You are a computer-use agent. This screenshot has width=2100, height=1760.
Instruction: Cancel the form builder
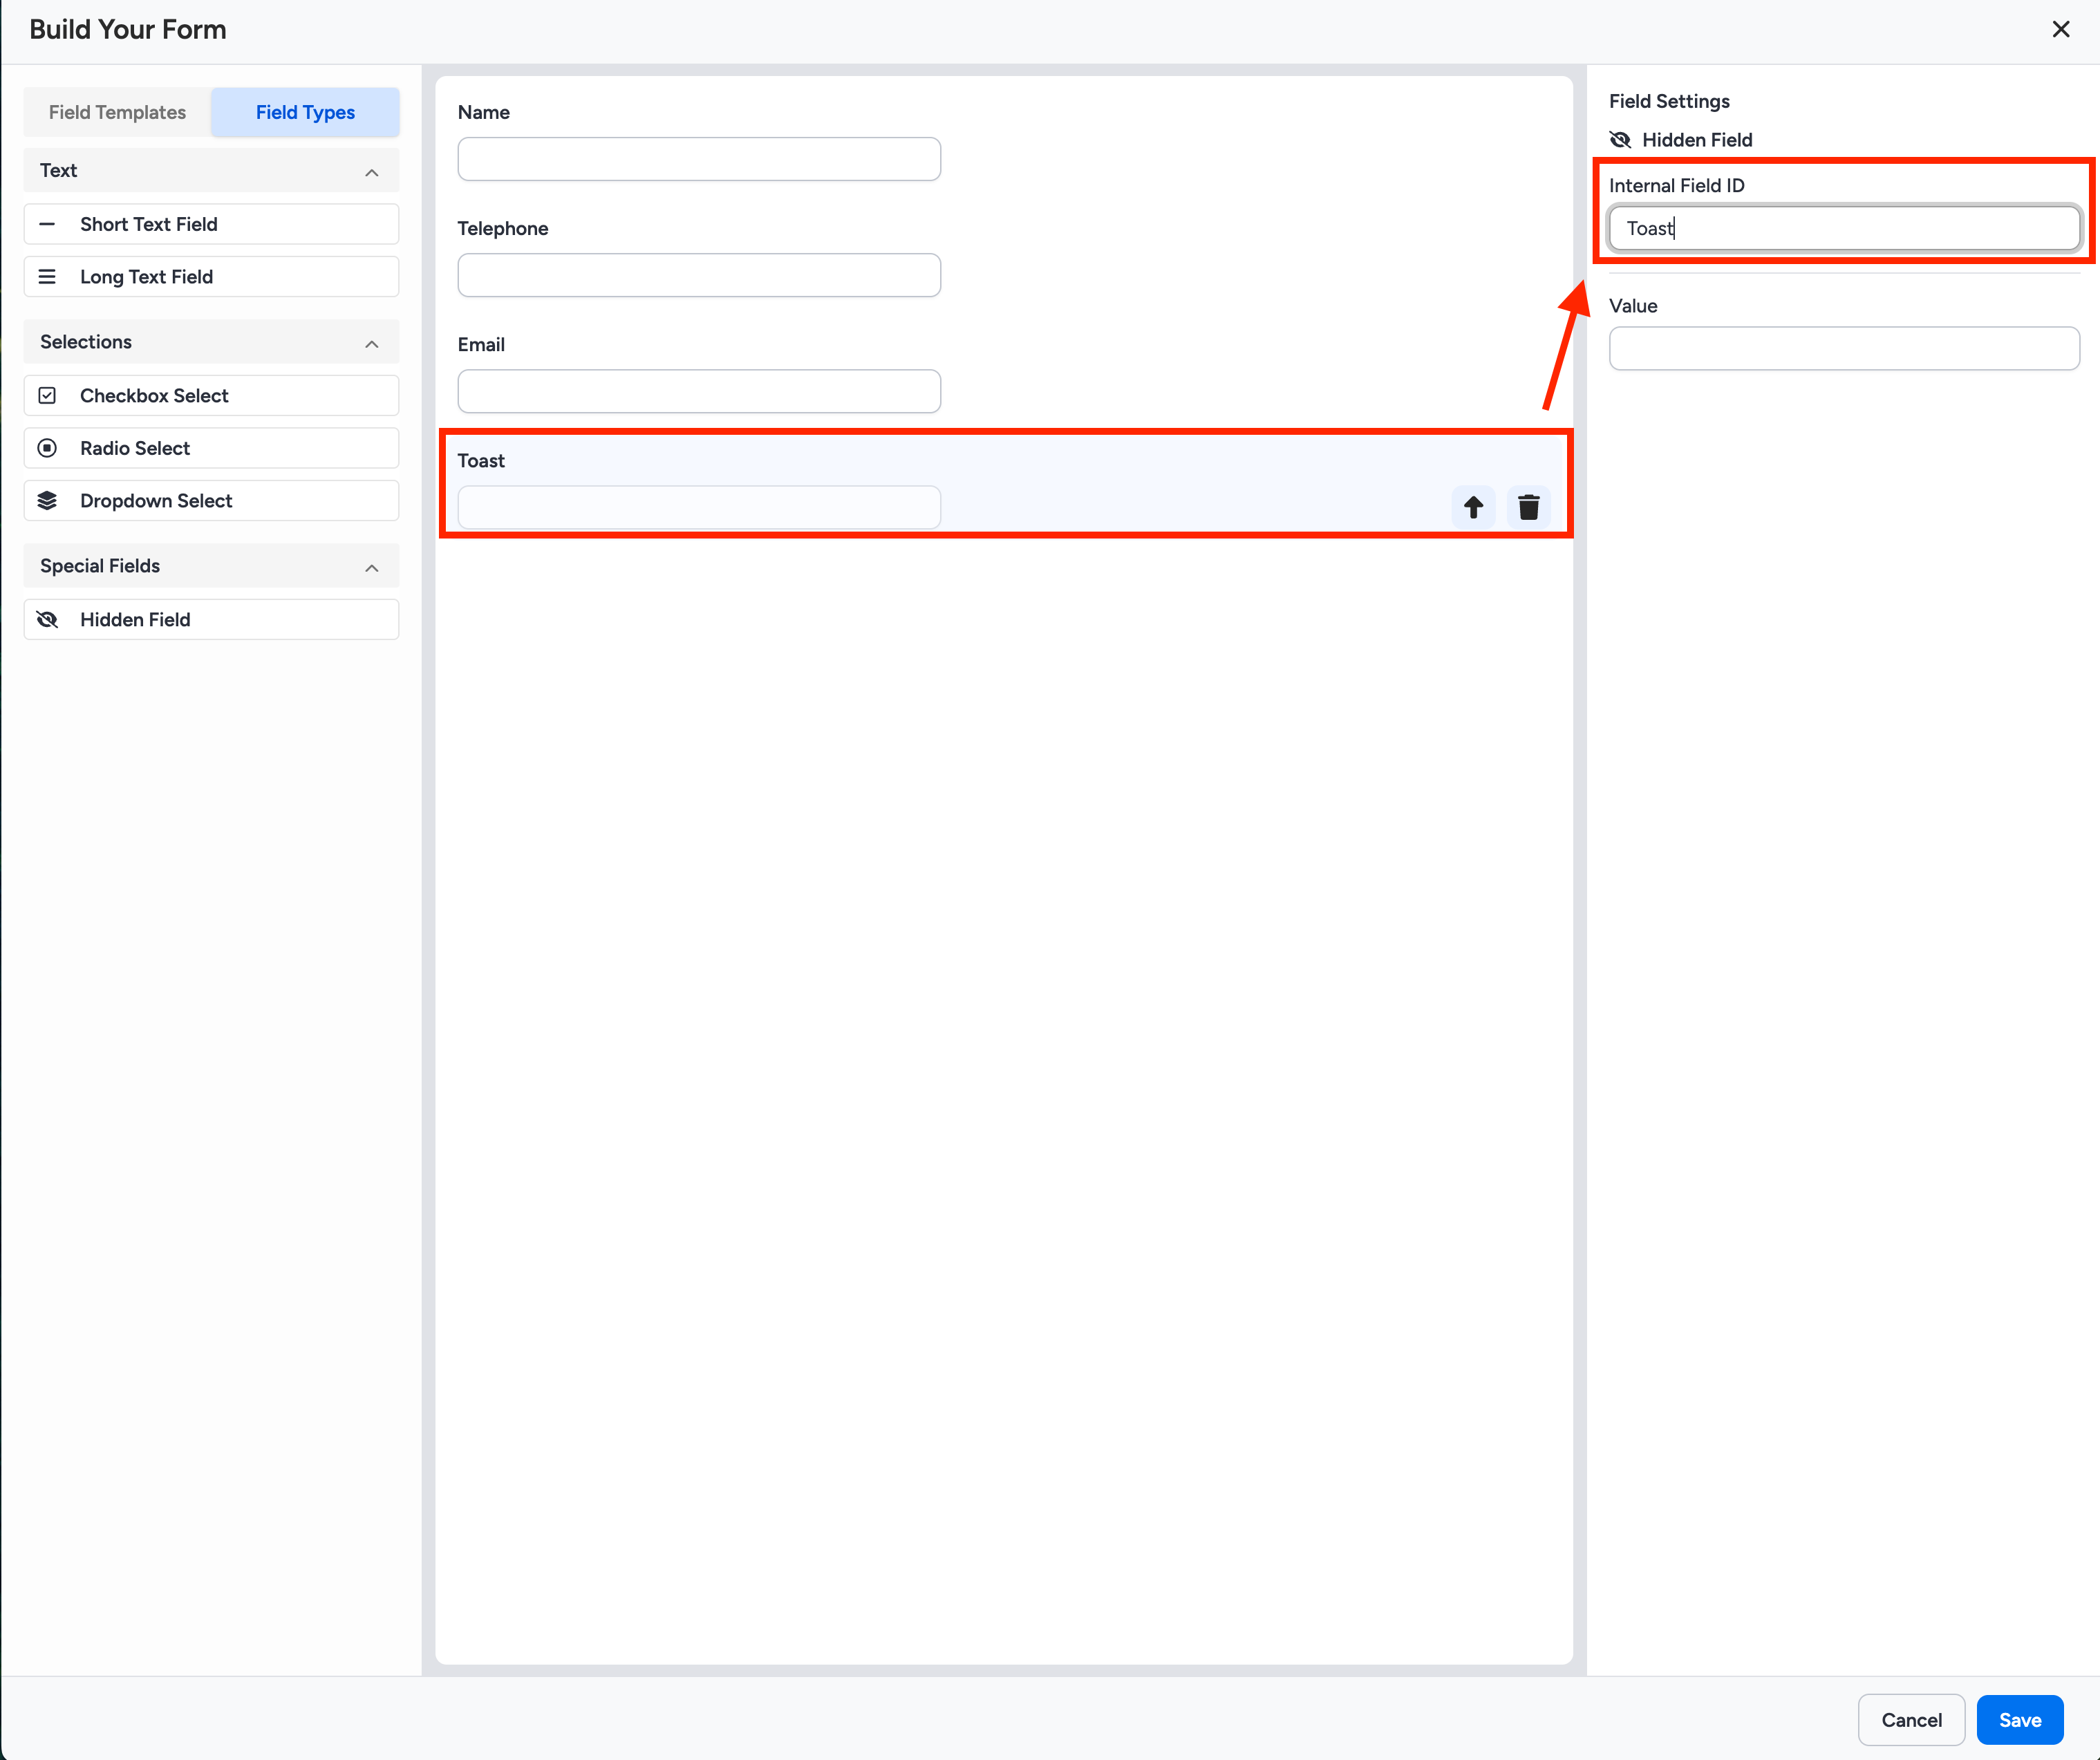[1911, 1720]
